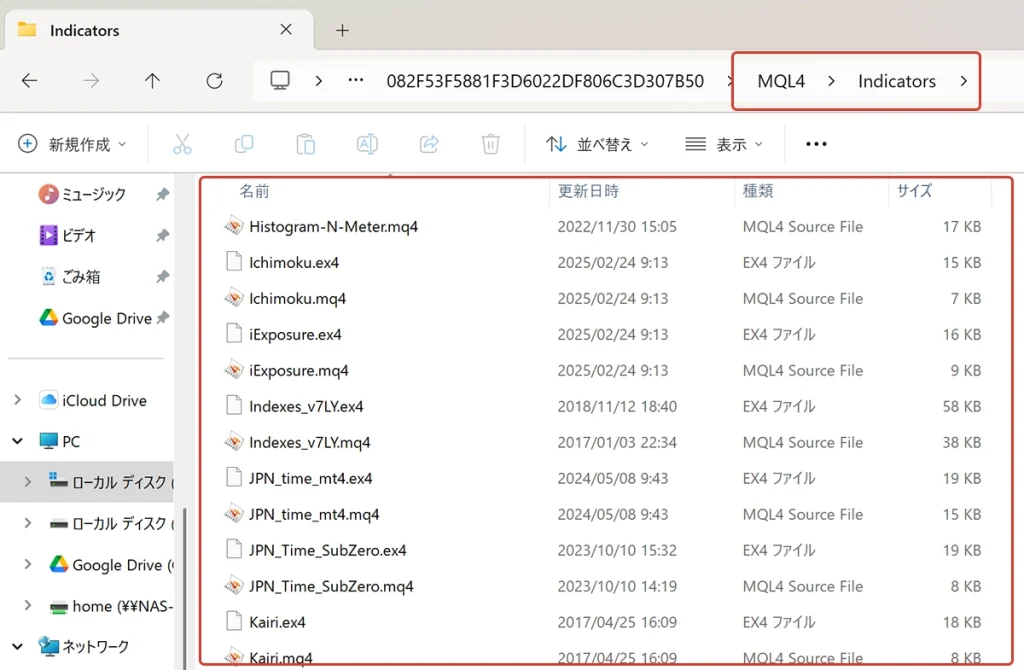Image resolution: width=1024 pixels, height=670 pixels.
Task: Click the Share icon in toolbar
Action: coord(429,144)
